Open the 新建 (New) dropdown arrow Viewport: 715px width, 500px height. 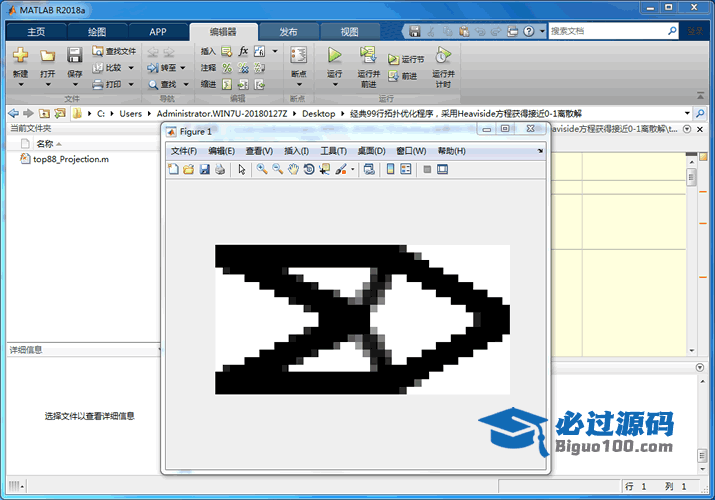pyautogui.click(x=21, y=85)
